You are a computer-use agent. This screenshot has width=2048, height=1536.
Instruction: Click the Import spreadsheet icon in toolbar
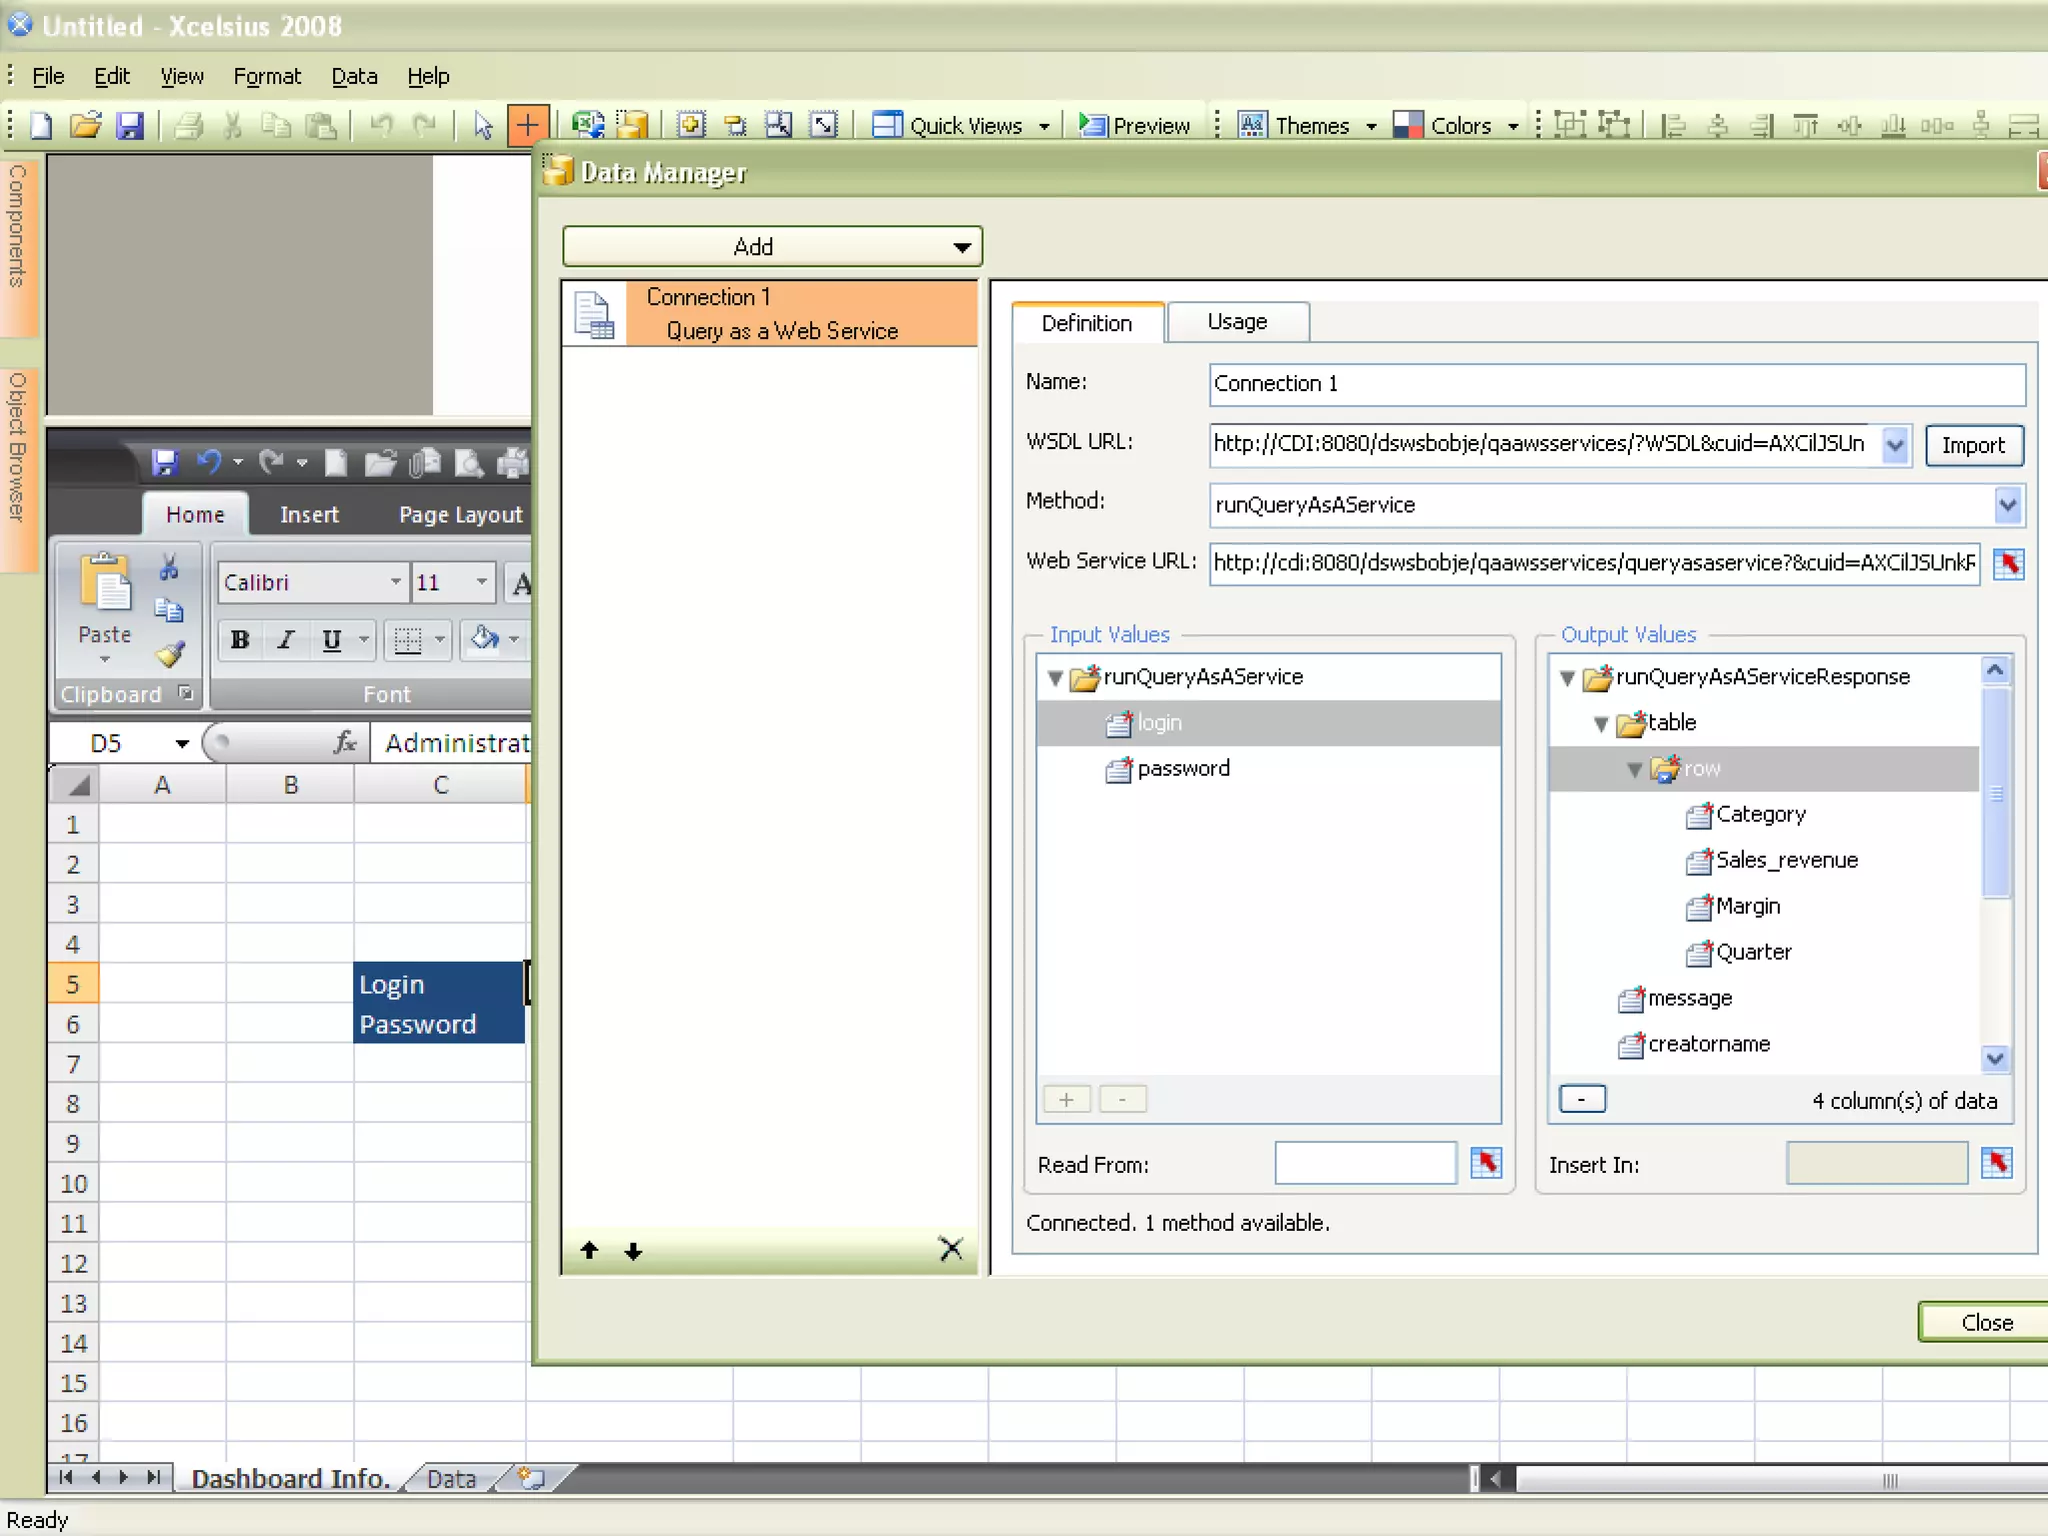pos(588,125)
